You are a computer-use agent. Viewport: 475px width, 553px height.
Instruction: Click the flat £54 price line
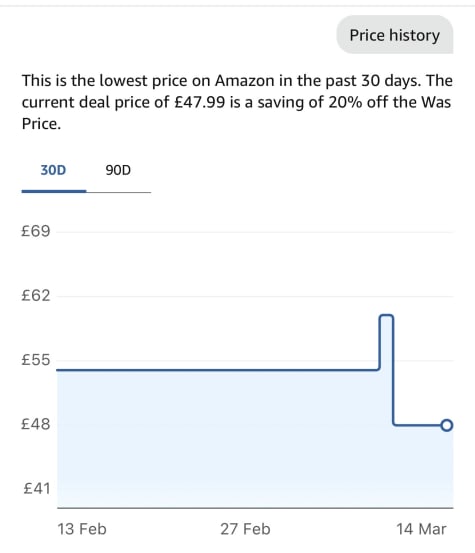coord(218,370)
